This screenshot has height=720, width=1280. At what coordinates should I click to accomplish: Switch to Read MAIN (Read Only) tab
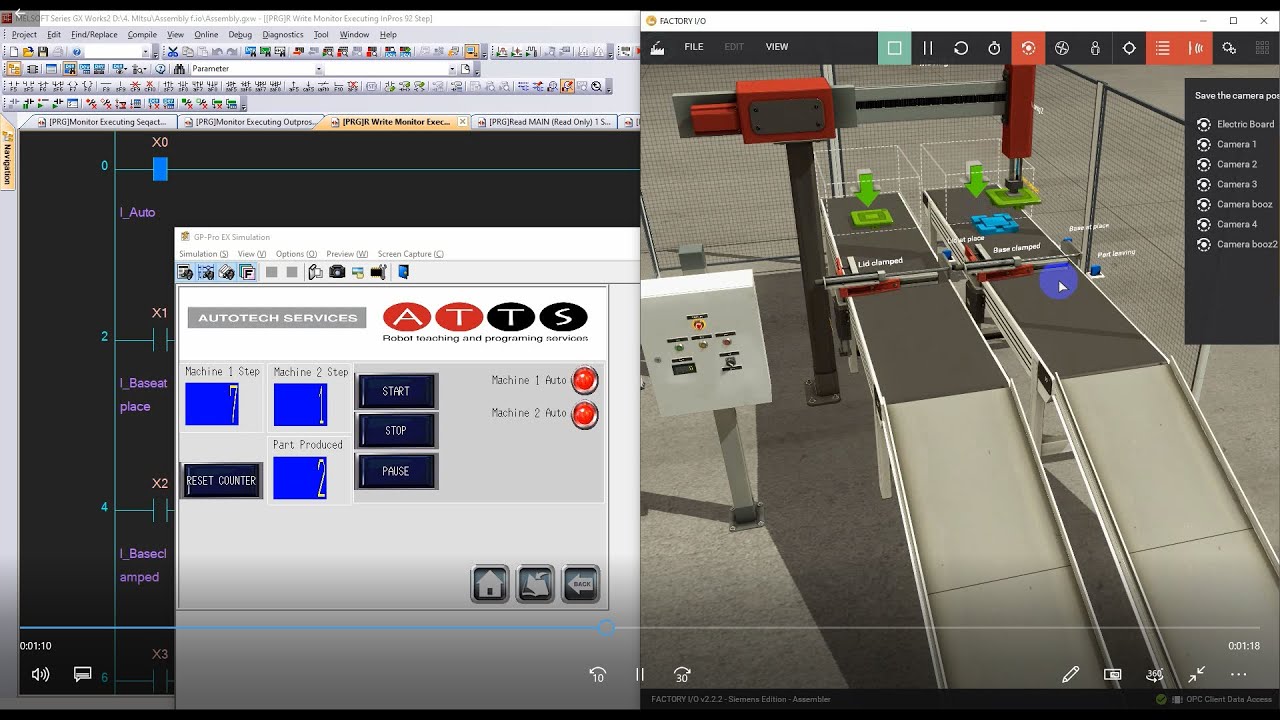546,122
